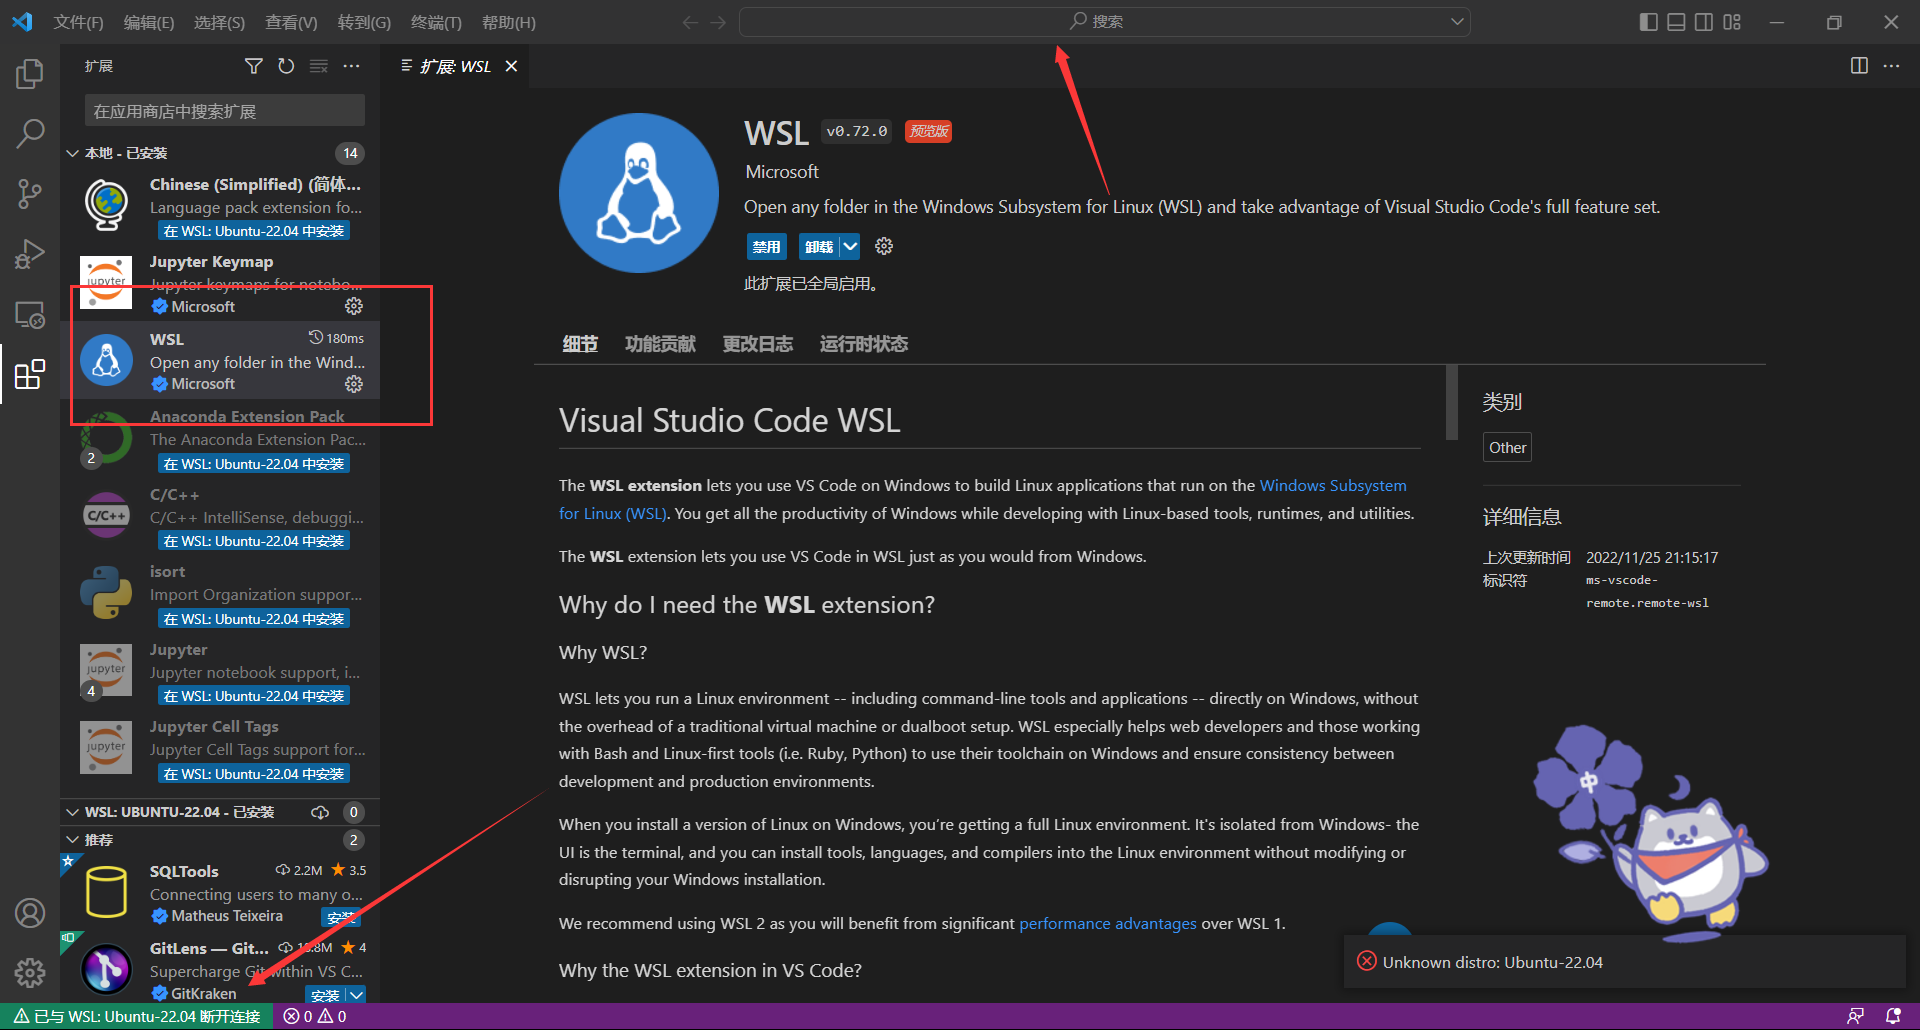Image resolution: width=1920 pixels, height=1030 pixels.
Task: Install the GitLens extension
Action: (x=325, y=995)
